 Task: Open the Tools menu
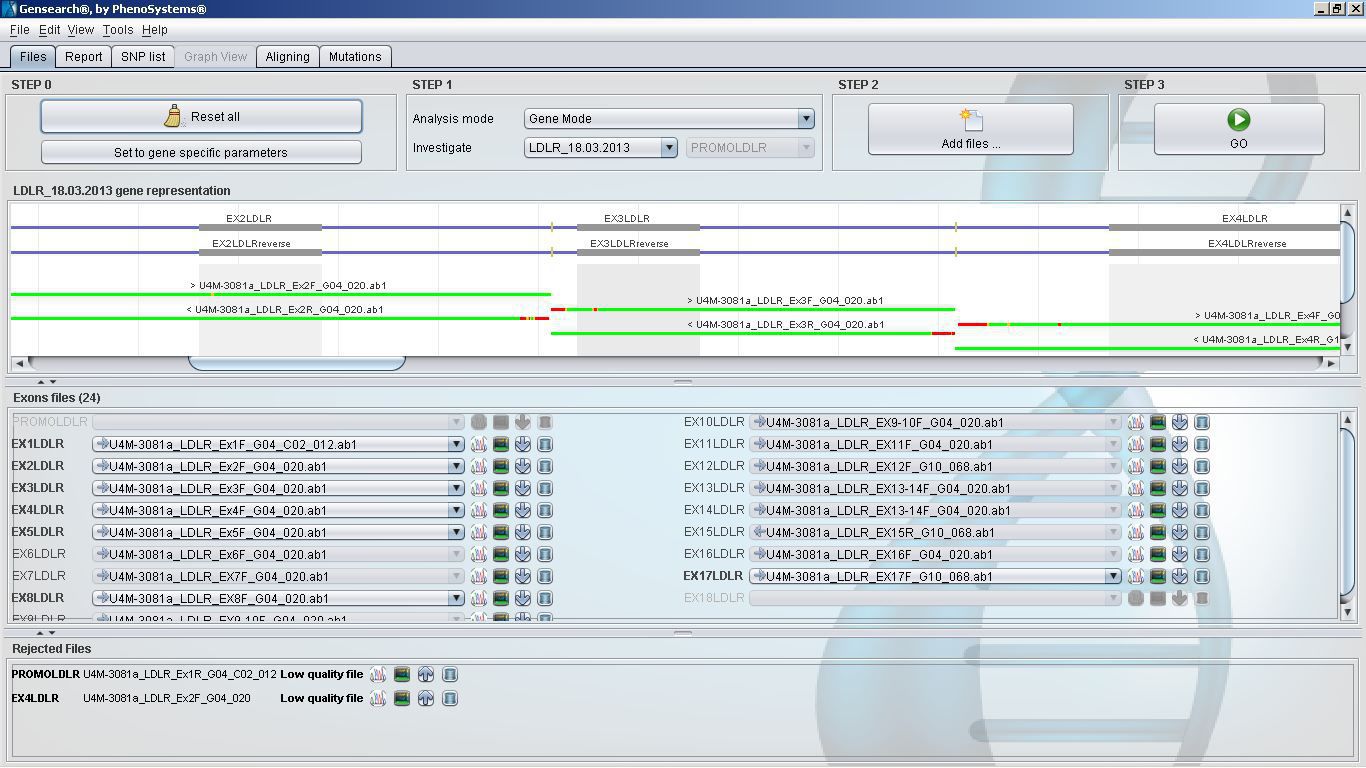[117, 30]
